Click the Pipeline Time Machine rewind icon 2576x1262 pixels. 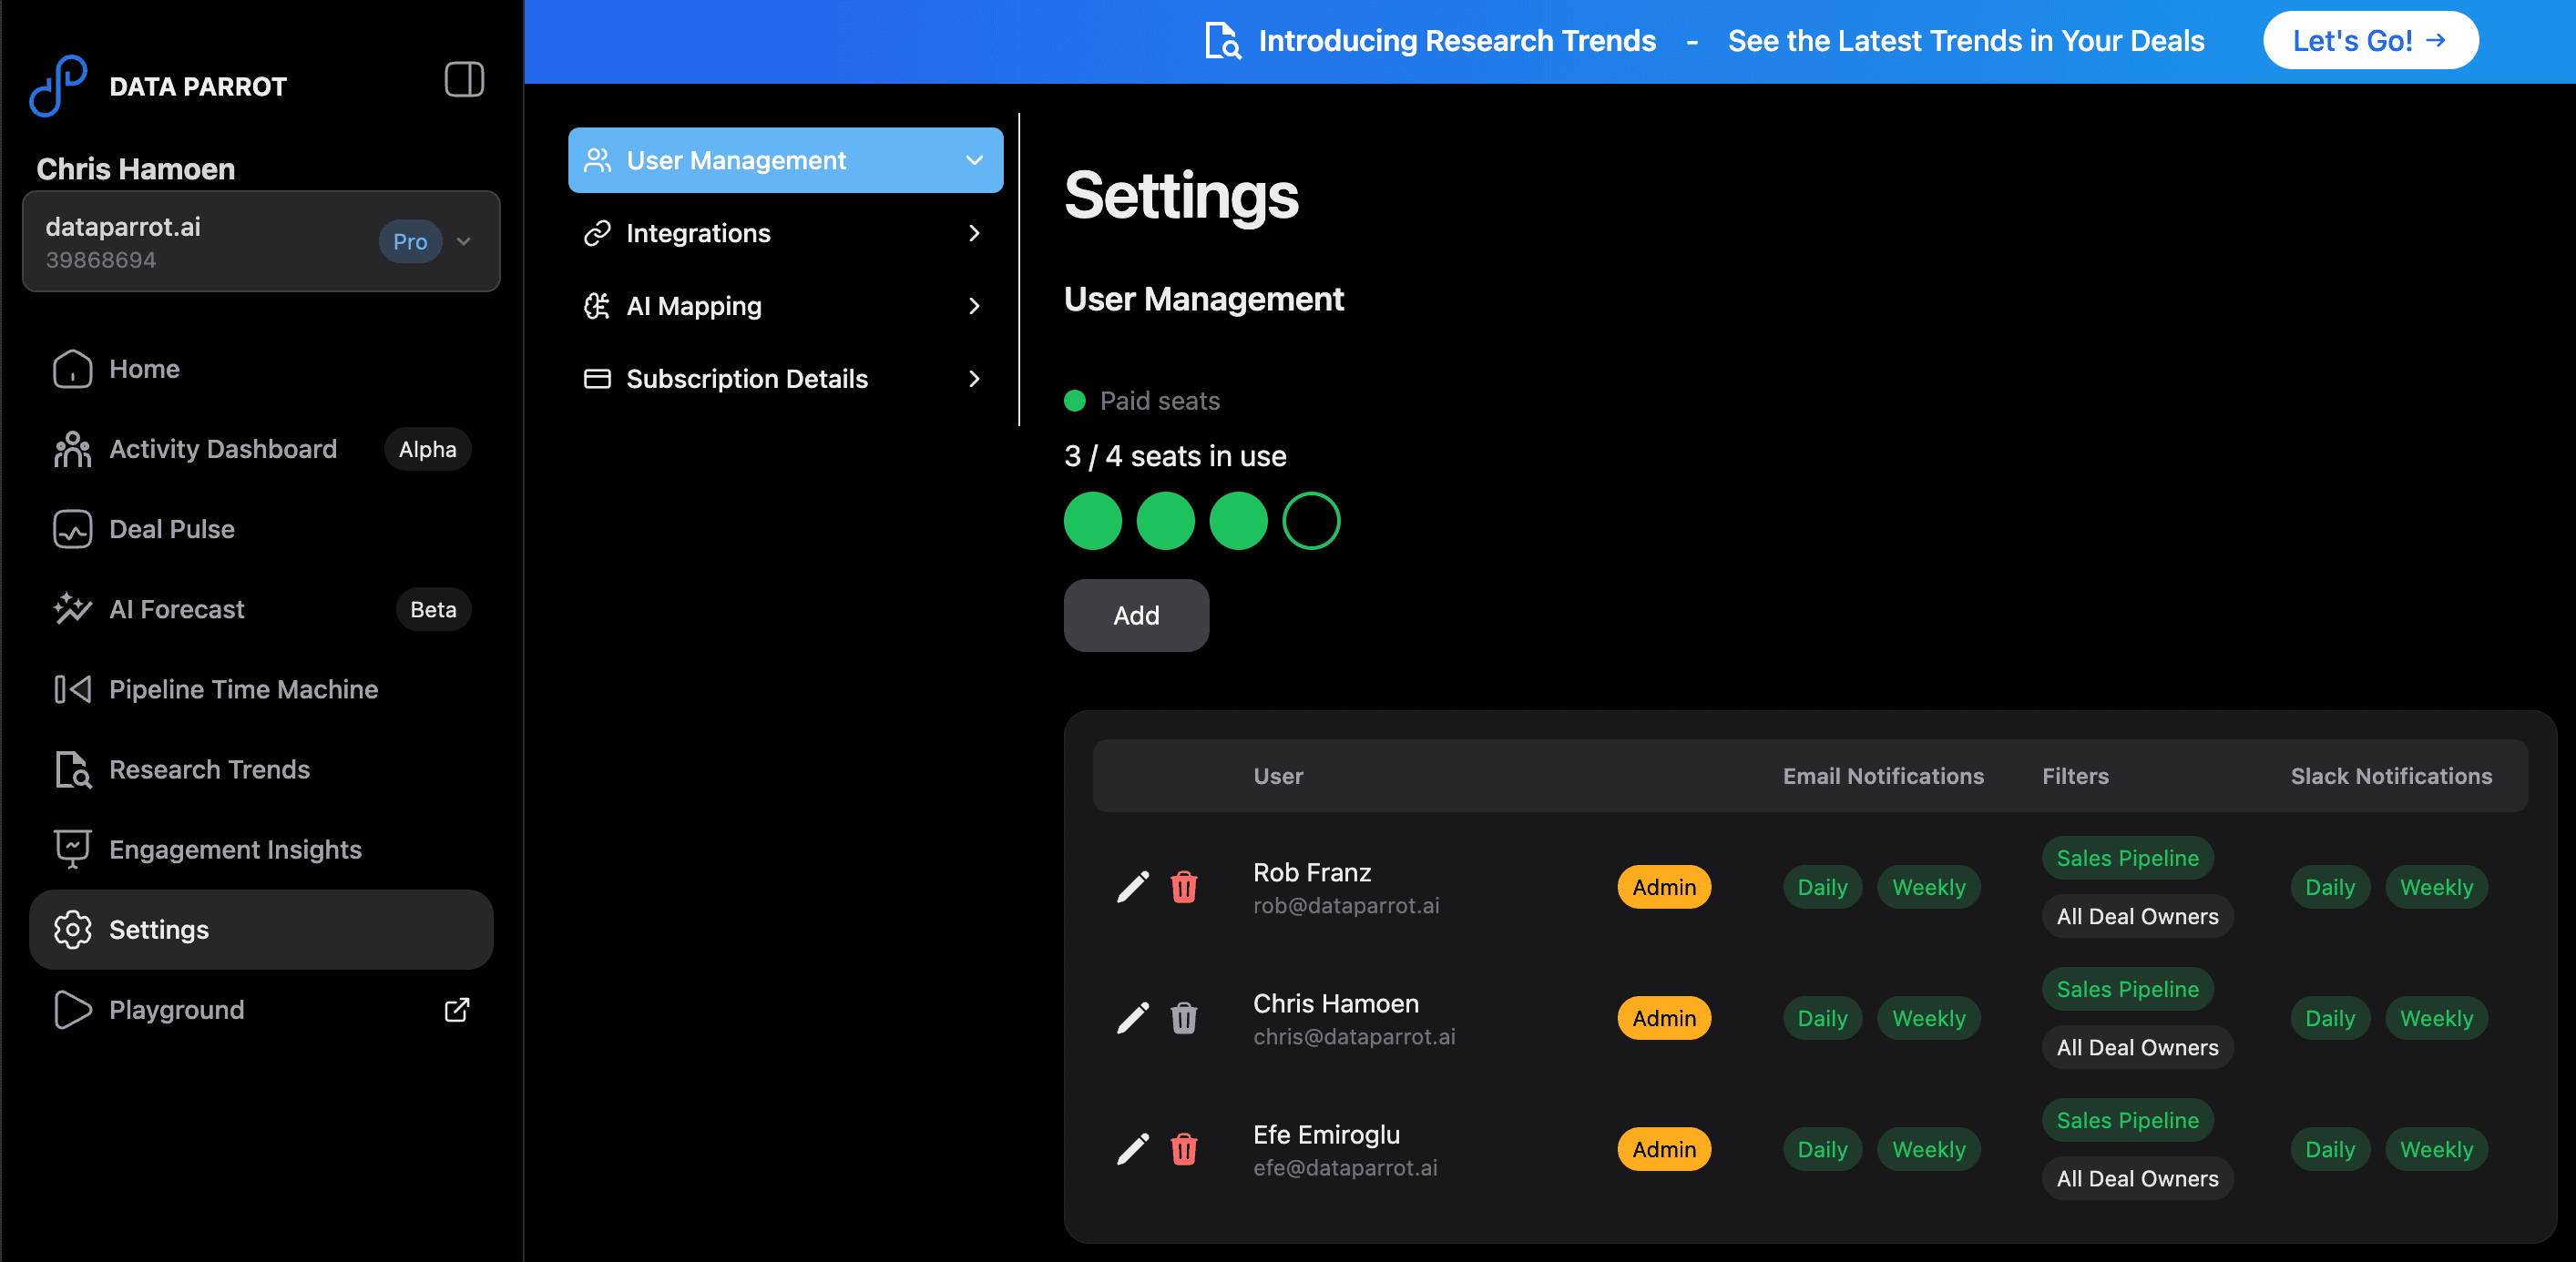[72, 689]
